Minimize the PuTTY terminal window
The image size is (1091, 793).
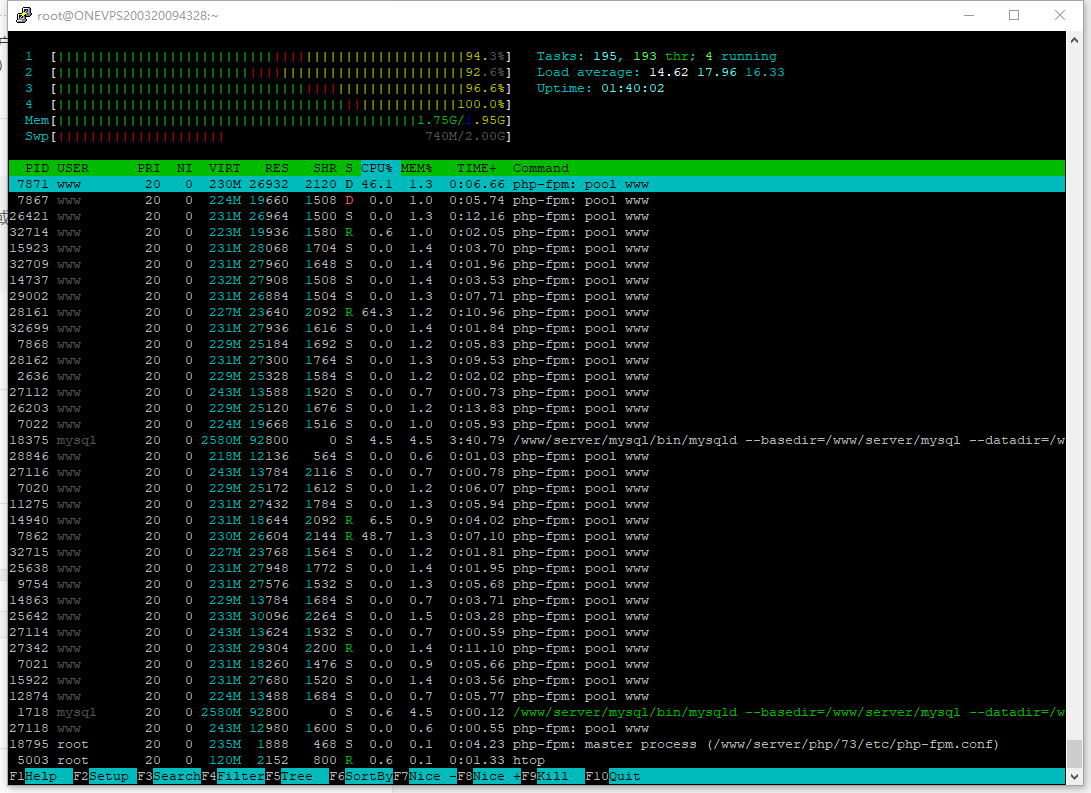coord(969,15)
